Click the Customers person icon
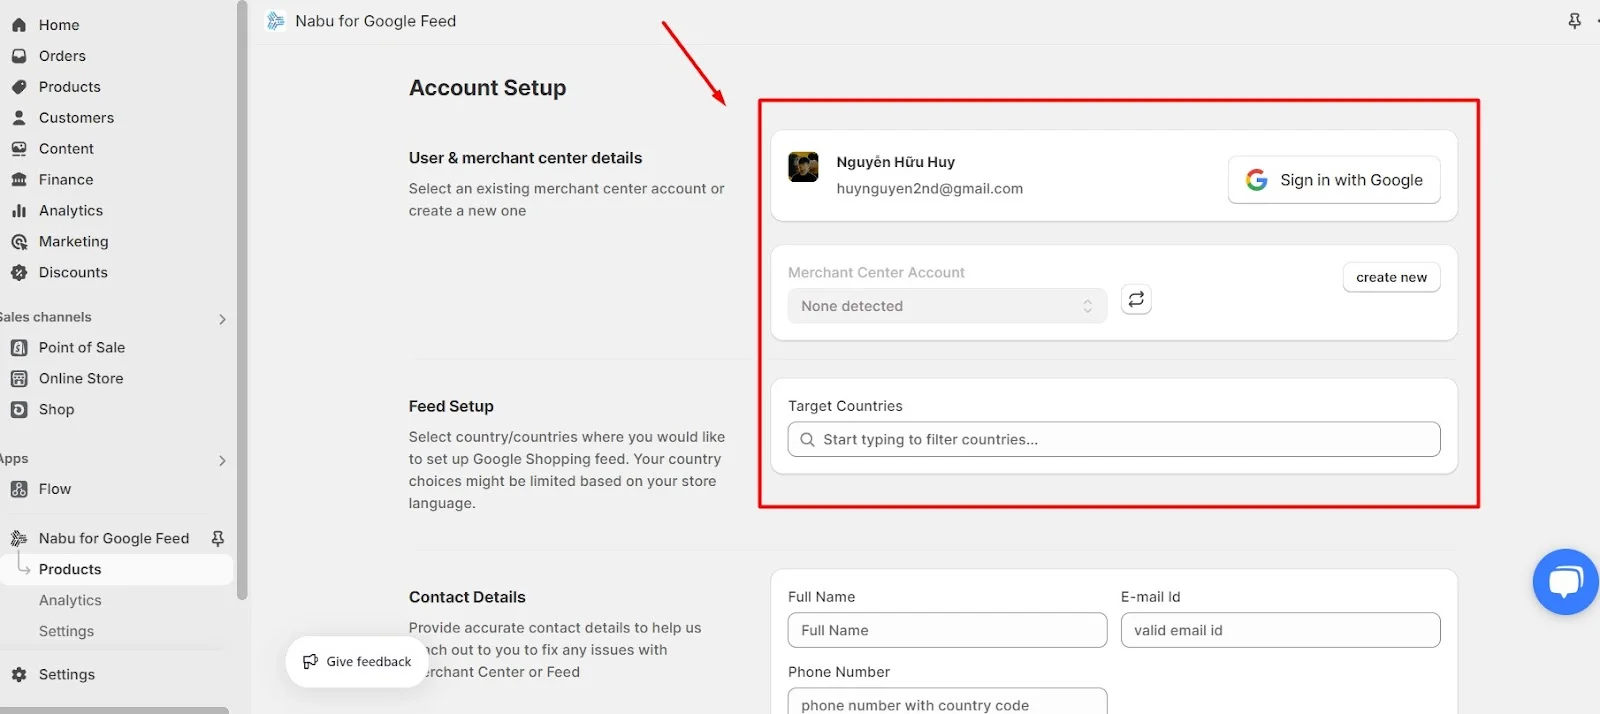 [19, 118]
